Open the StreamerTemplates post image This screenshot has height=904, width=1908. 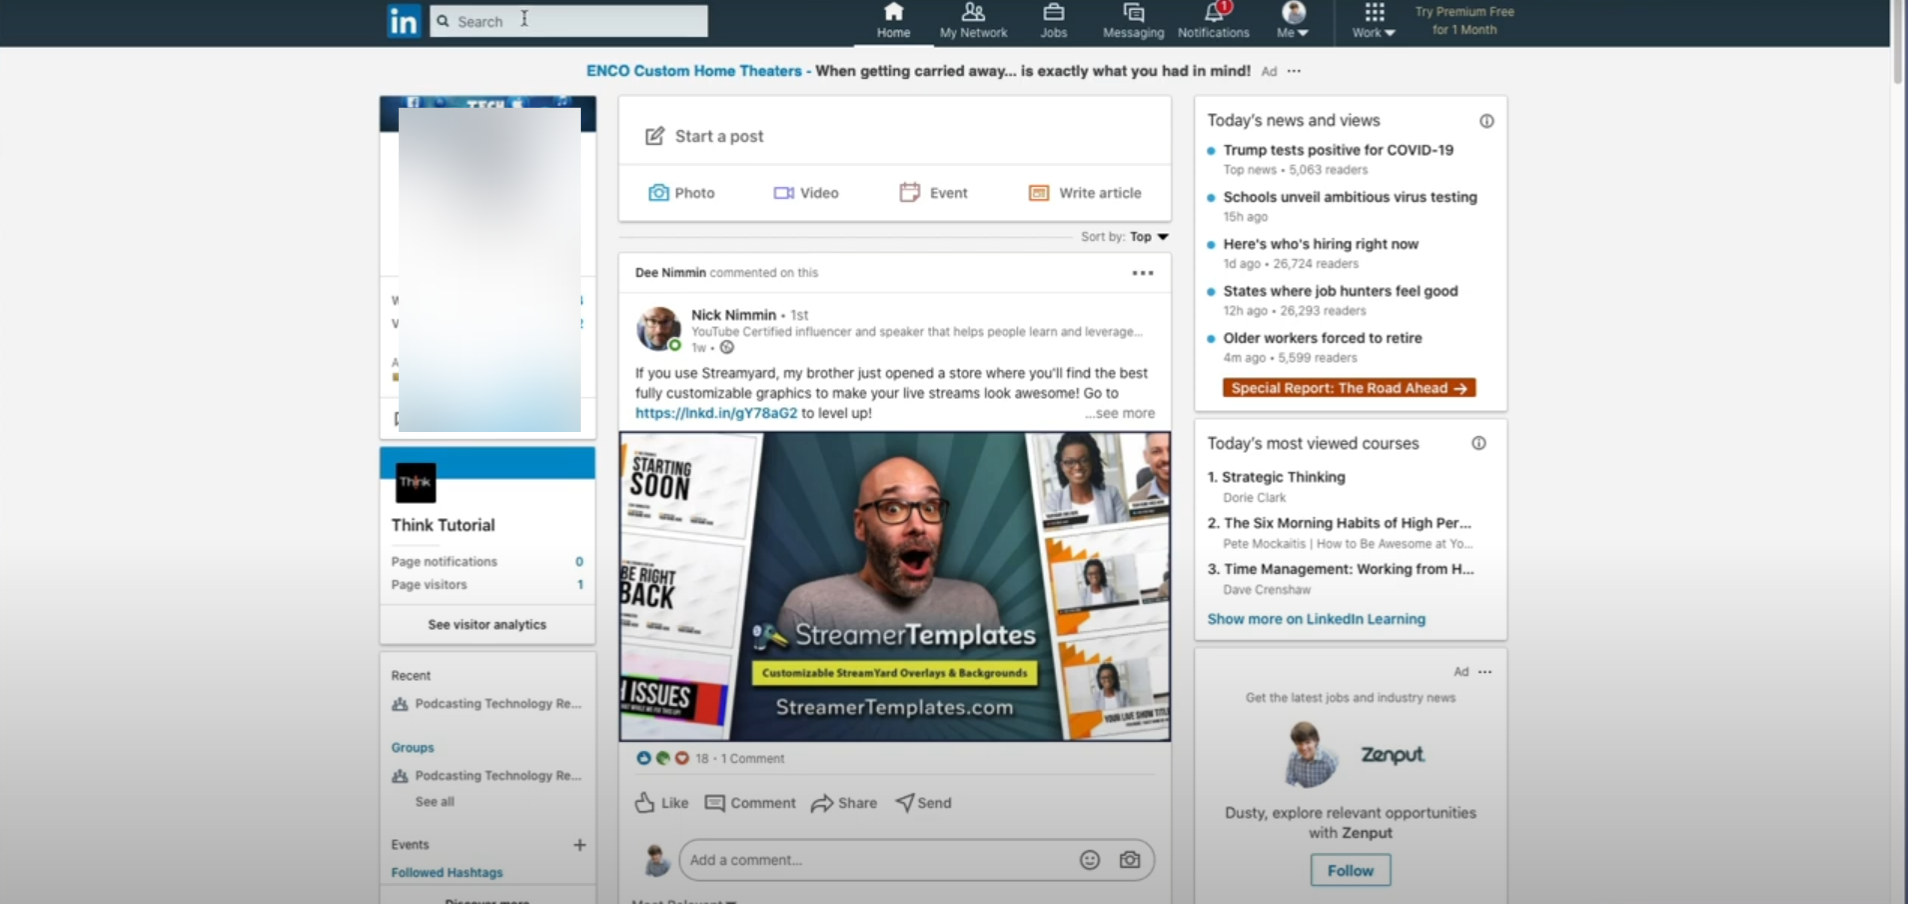click(895, 587)
